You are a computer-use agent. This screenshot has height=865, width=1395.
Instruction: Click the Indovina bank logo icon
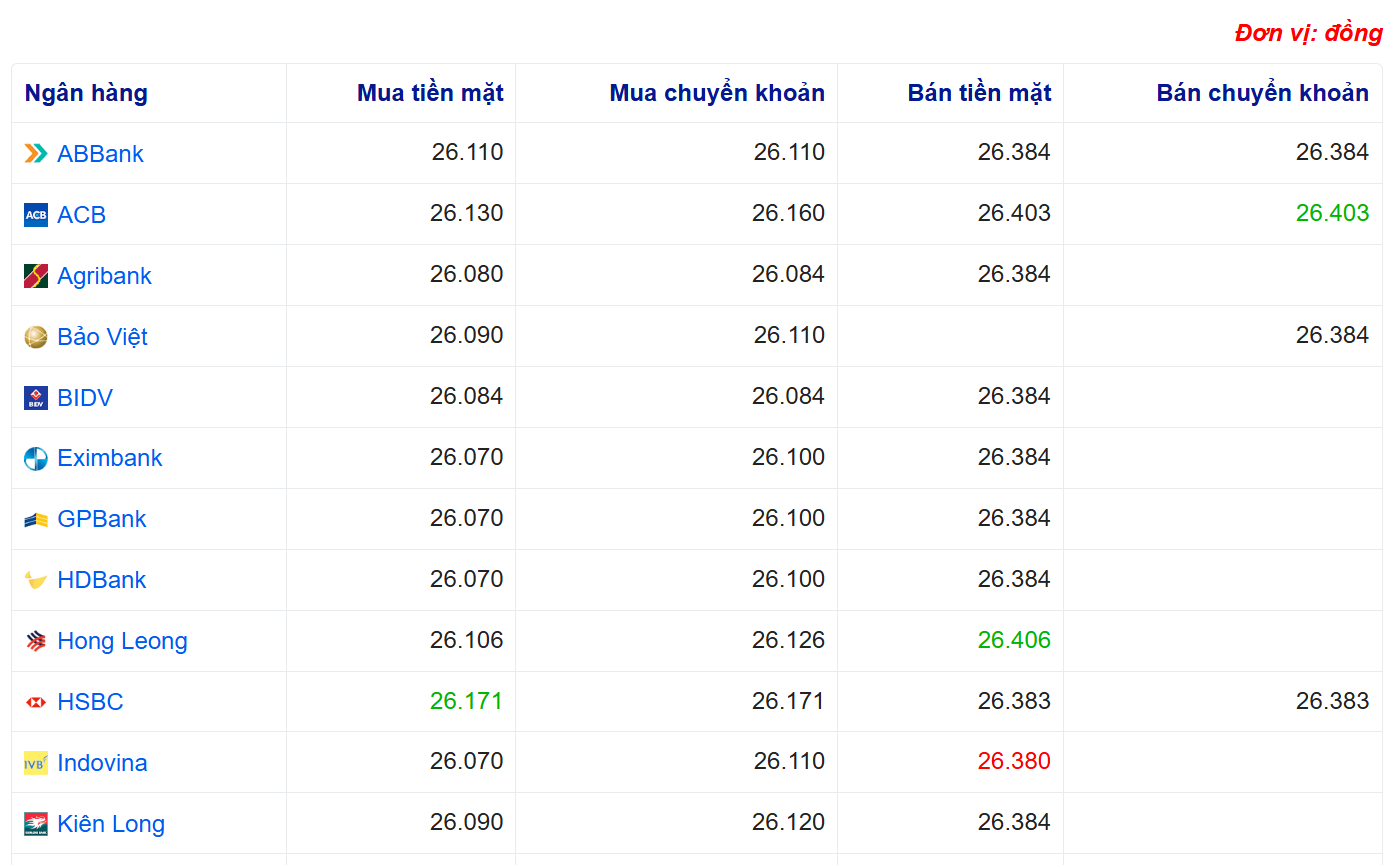[x=36, y=764]
